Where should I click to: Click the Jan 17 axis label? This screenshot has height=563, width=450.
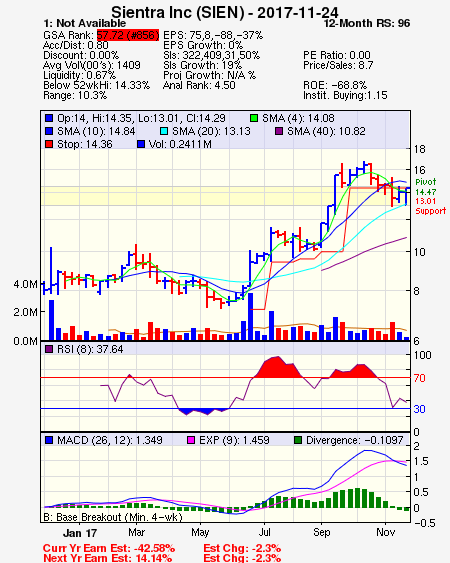[80, 533]
